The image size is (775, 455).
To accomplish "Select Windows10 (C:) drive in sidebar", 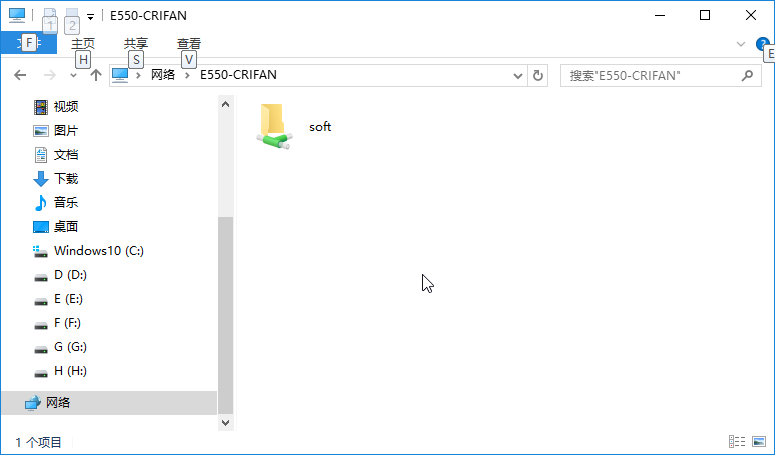I will (x=88, y=250).
